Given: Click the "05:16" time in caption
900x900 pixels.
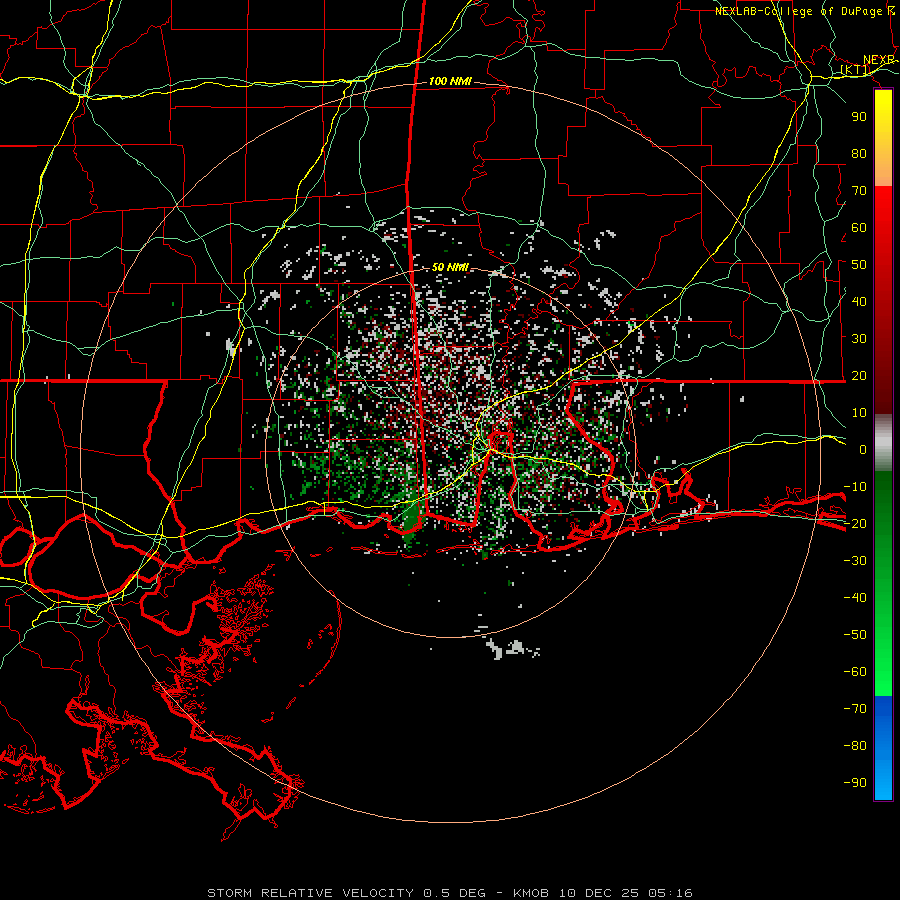Looking at the screenshot, I should (670, 893).
